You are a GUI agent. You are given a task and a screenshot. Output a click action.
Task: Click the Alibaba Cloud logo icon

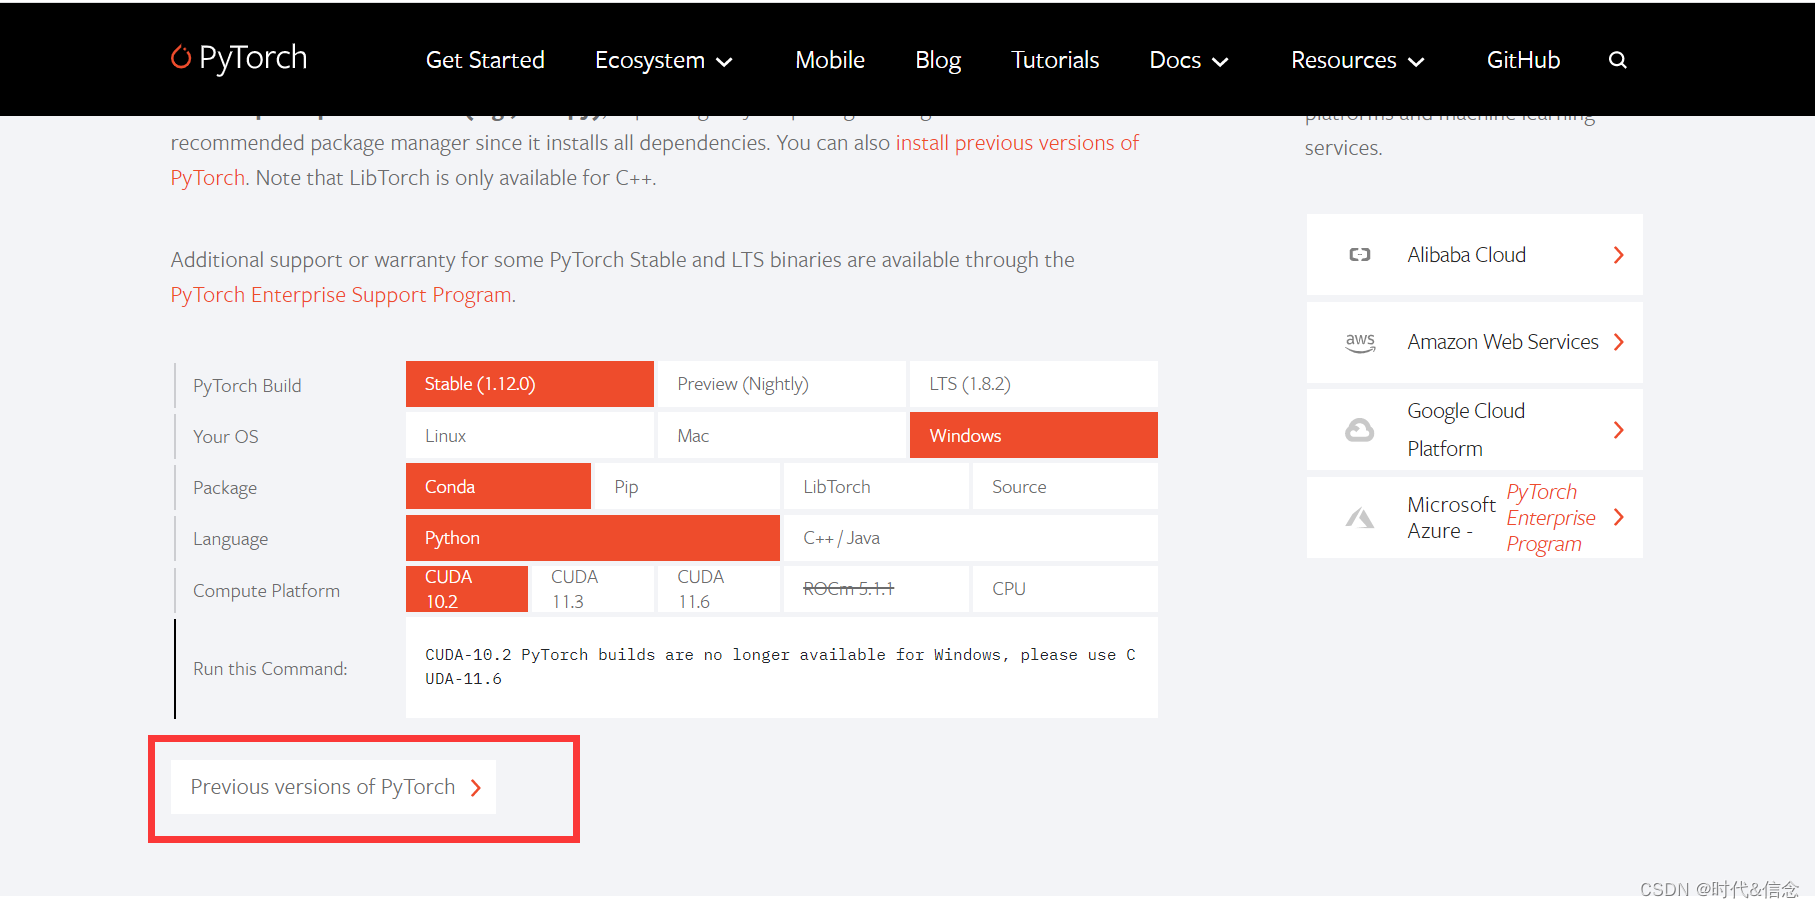point(1359,255)
